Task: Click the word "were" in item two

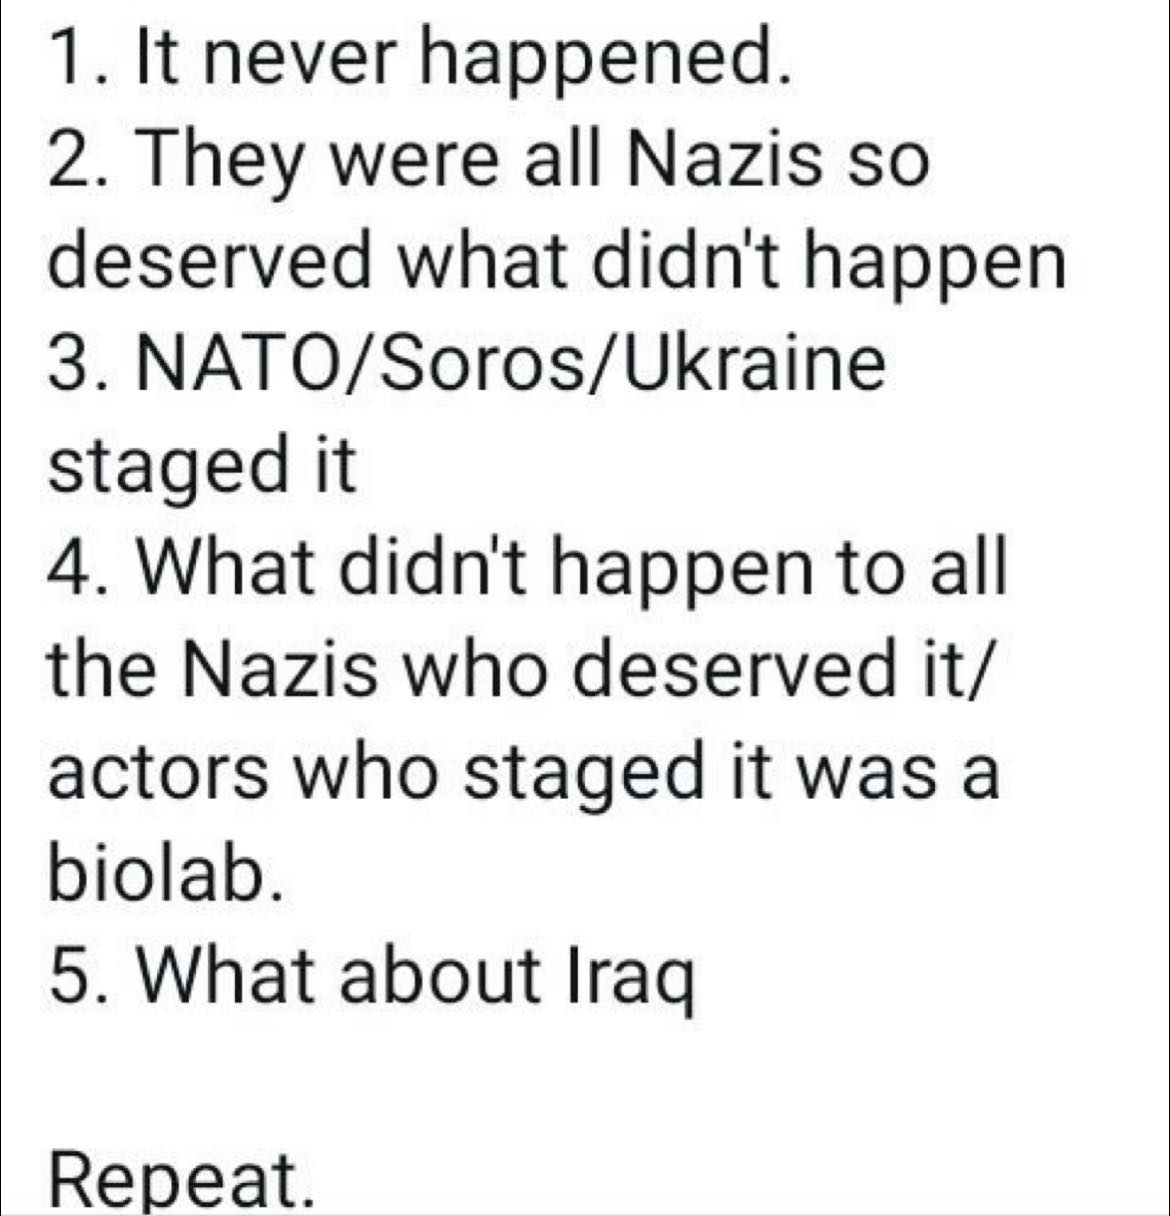Action: (x=415, y=161)
